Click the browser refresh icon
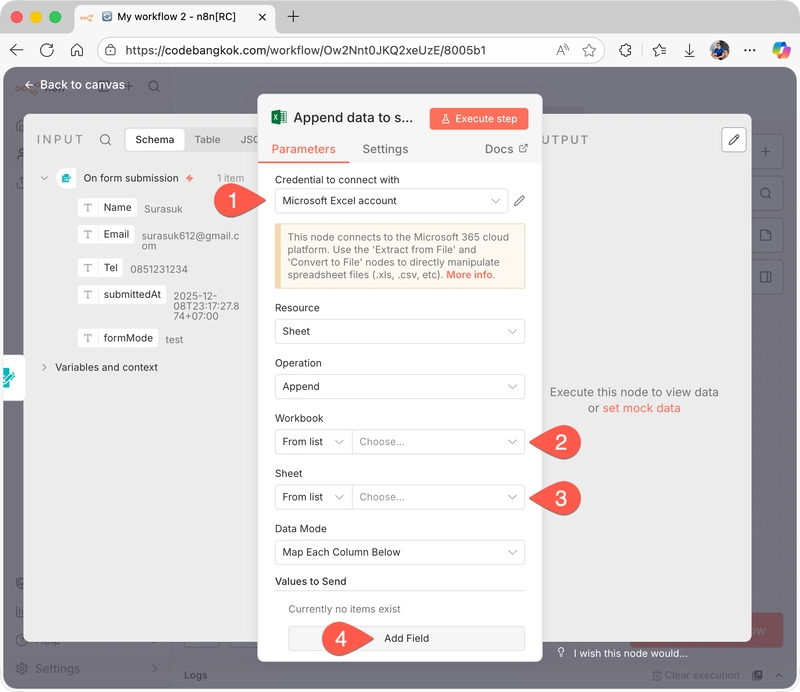 click(x=47, y=50)
